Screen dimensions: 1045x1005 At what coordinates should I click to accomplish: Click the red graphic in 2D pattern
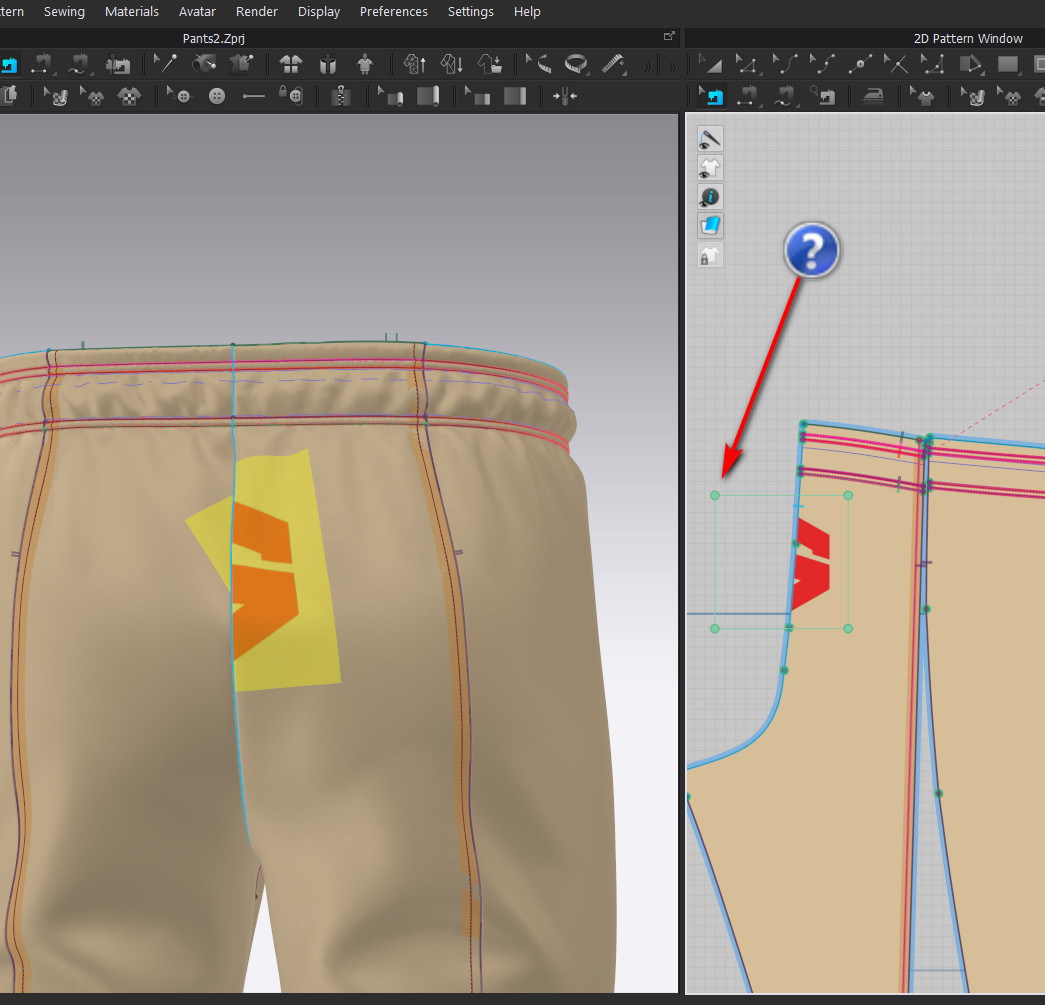point(813,564)
